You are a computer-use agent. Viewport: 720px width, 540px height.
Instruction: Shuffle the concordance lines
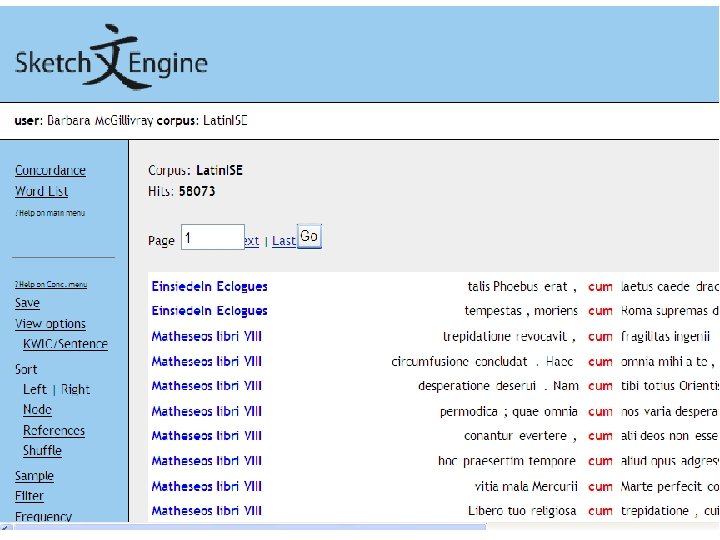point(42,450)
